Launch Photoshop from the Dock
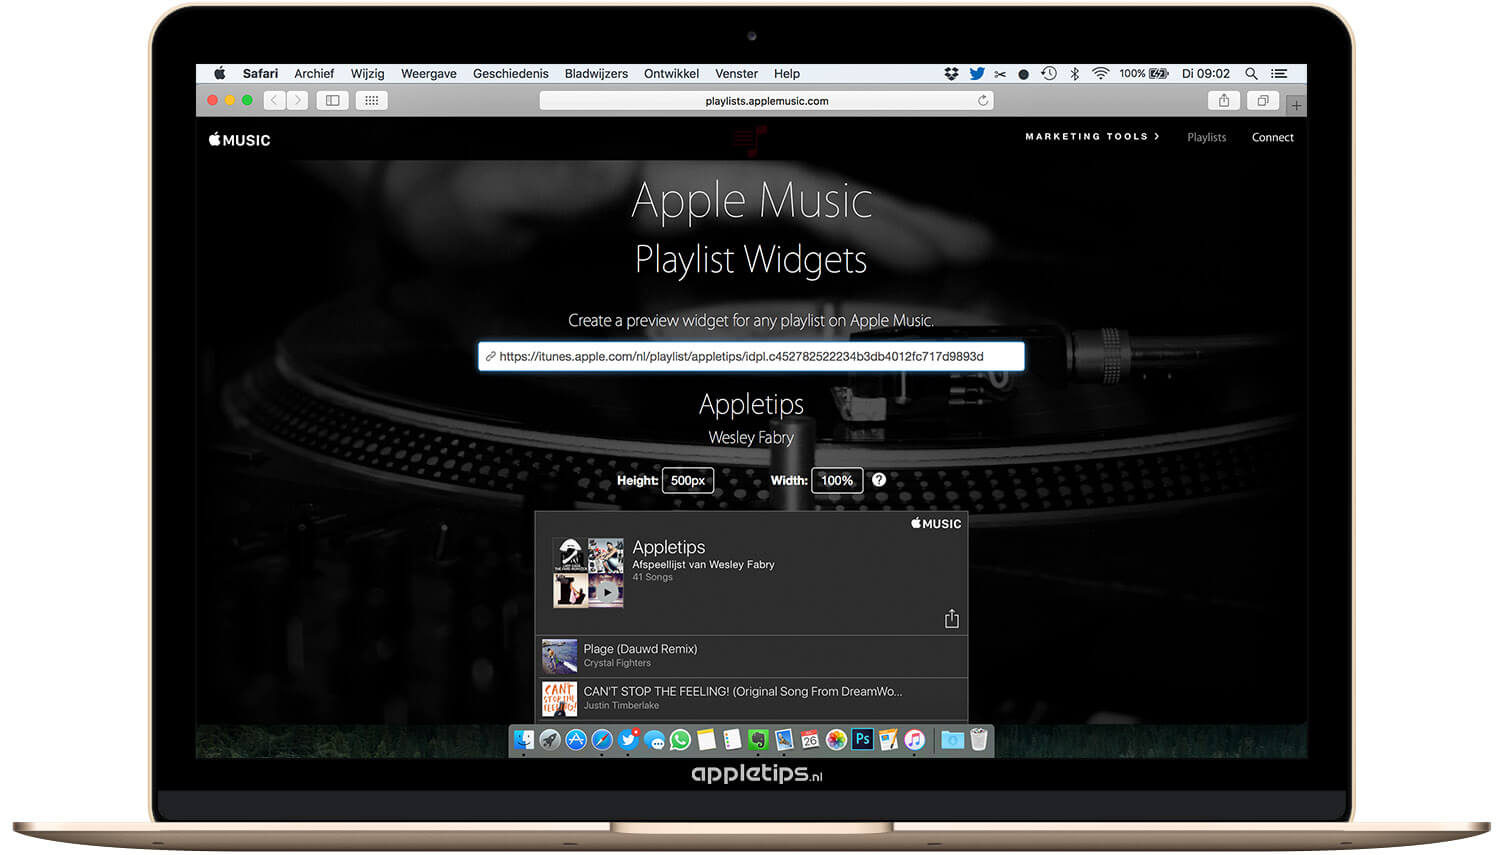1500x855 pixels. [862, 740]
